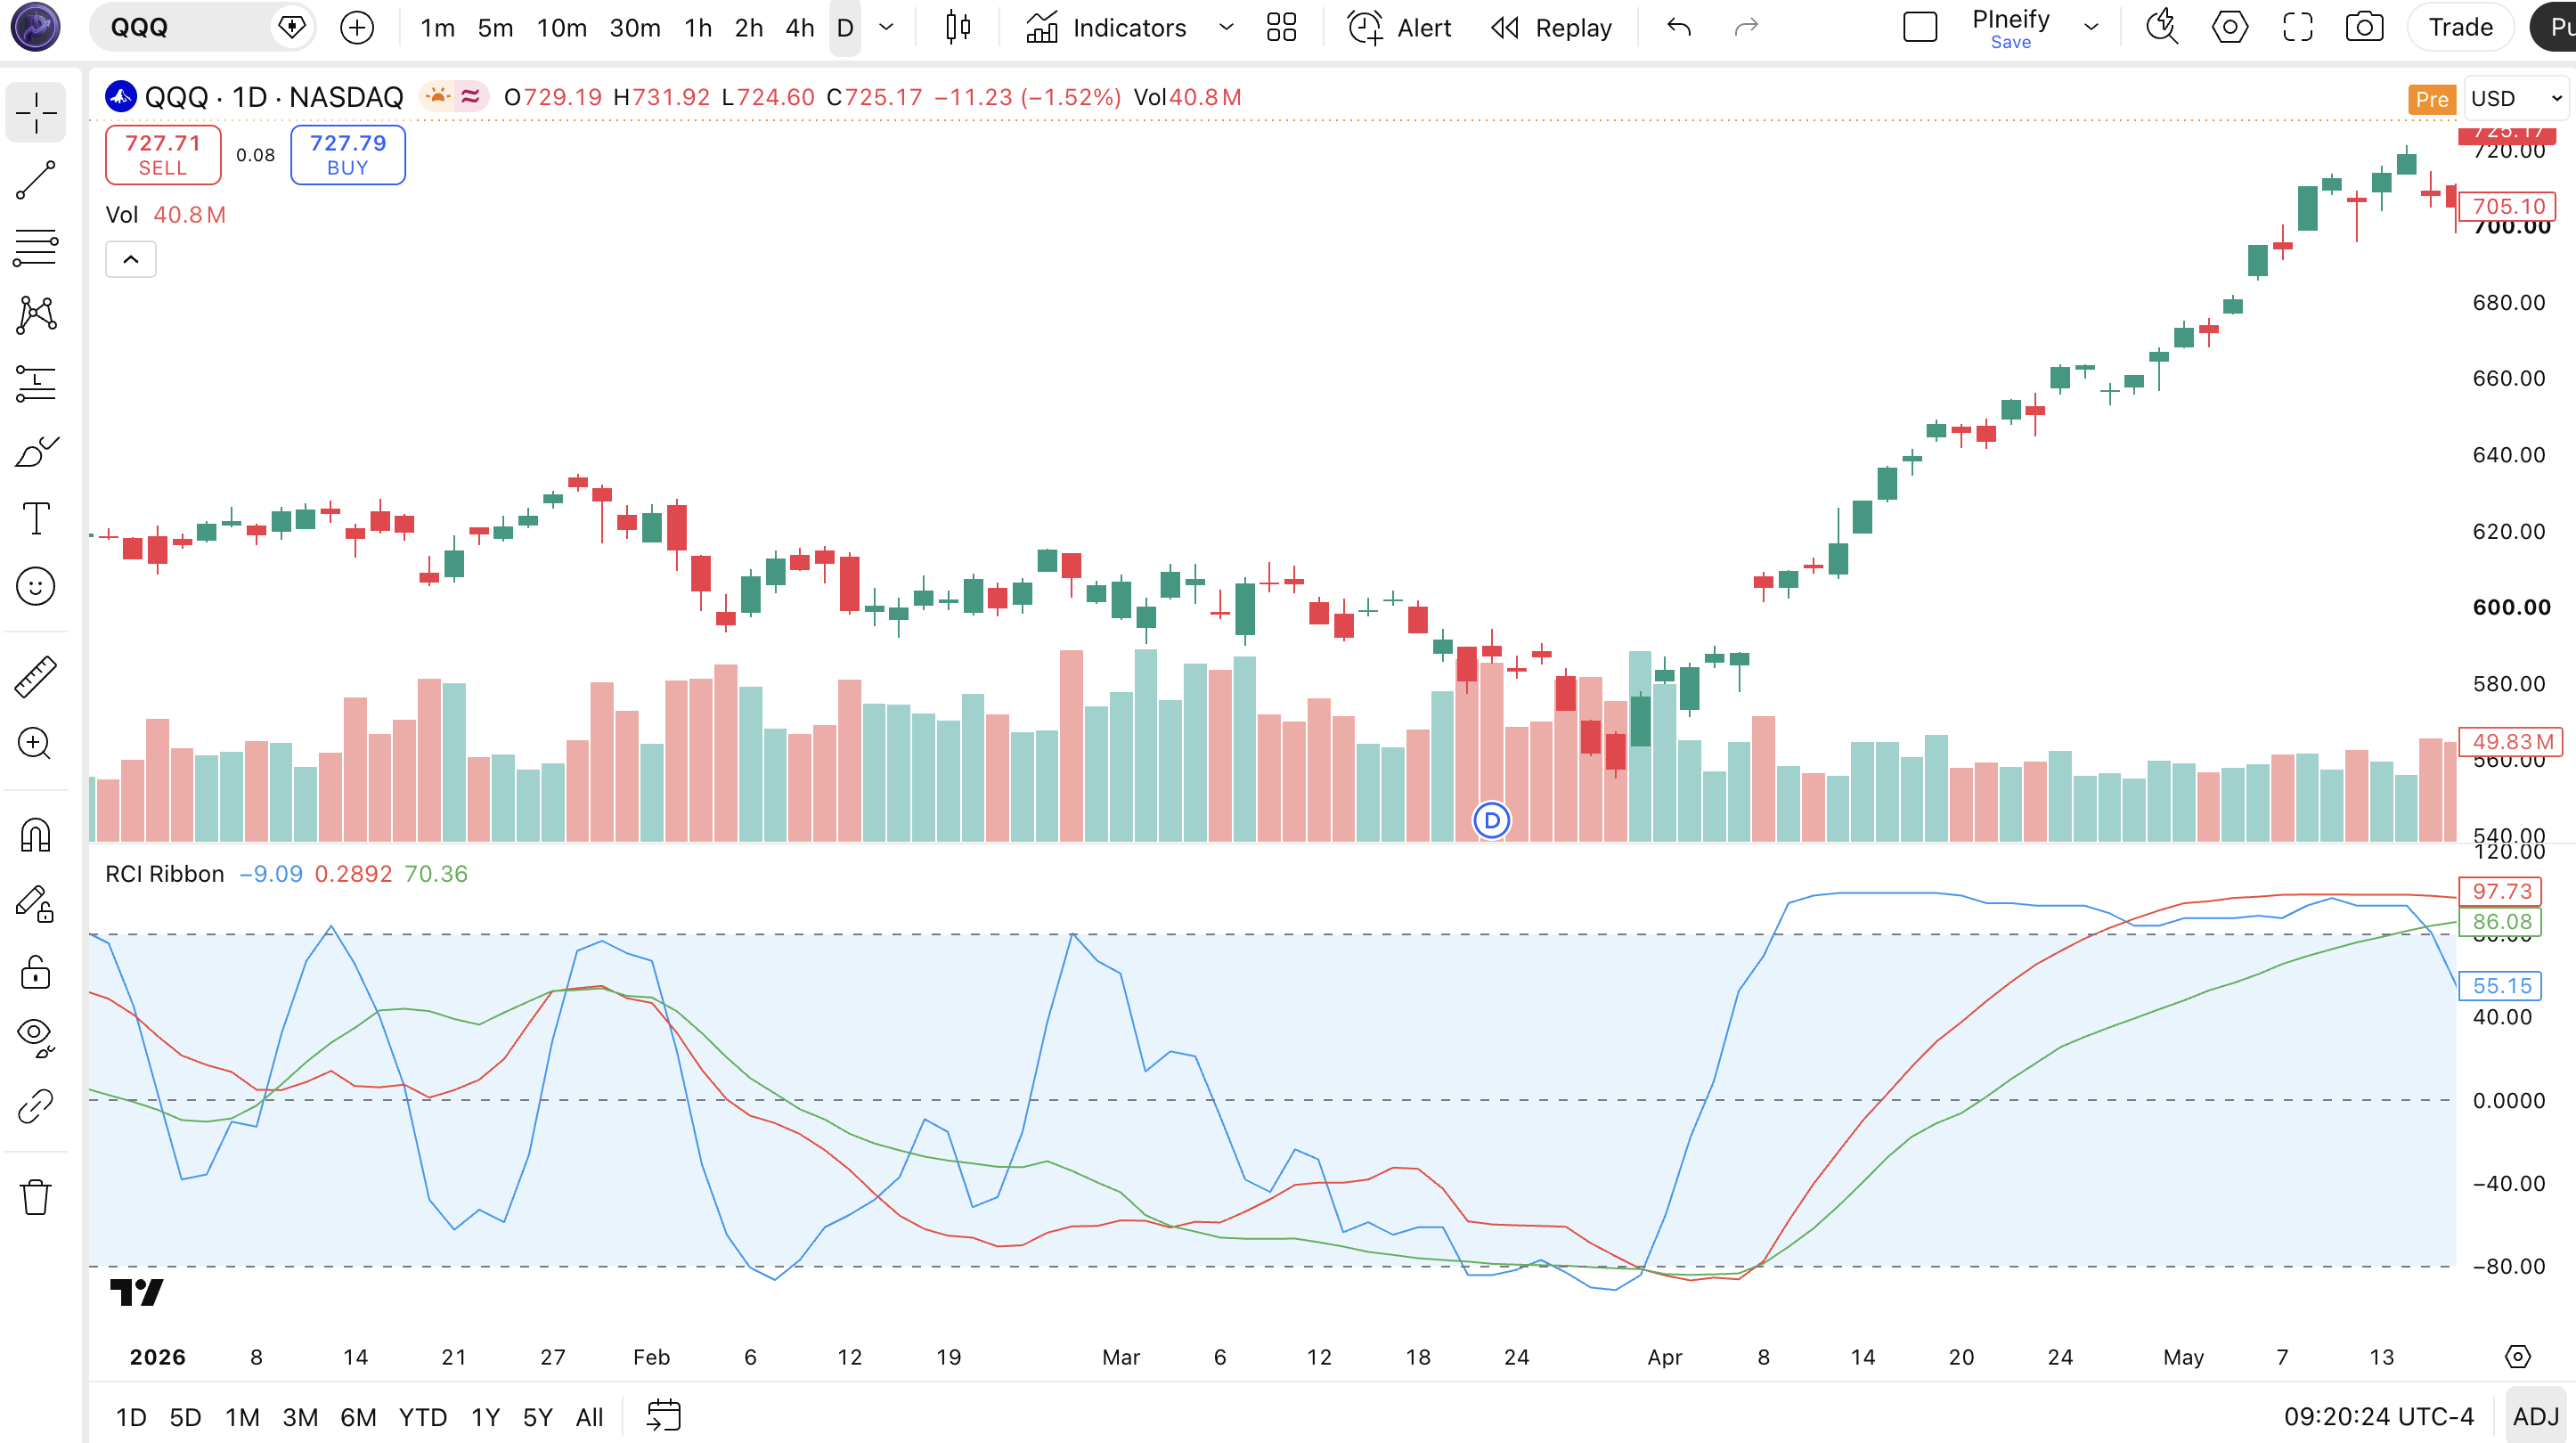2576x1443 pixels.
Task: Click the 09:20:24 UTC-4 timezone selector
Action: click(2379, 1416)
